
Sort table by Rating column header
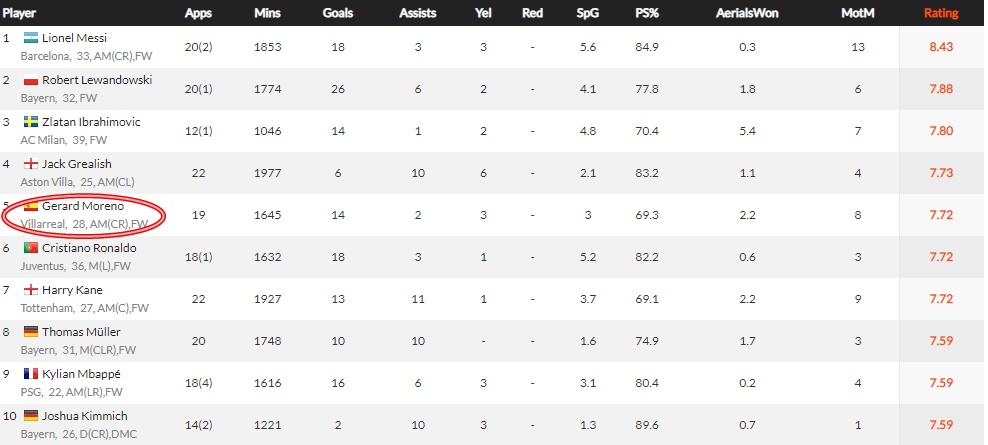pyautogui.click(x=941, y=13)
